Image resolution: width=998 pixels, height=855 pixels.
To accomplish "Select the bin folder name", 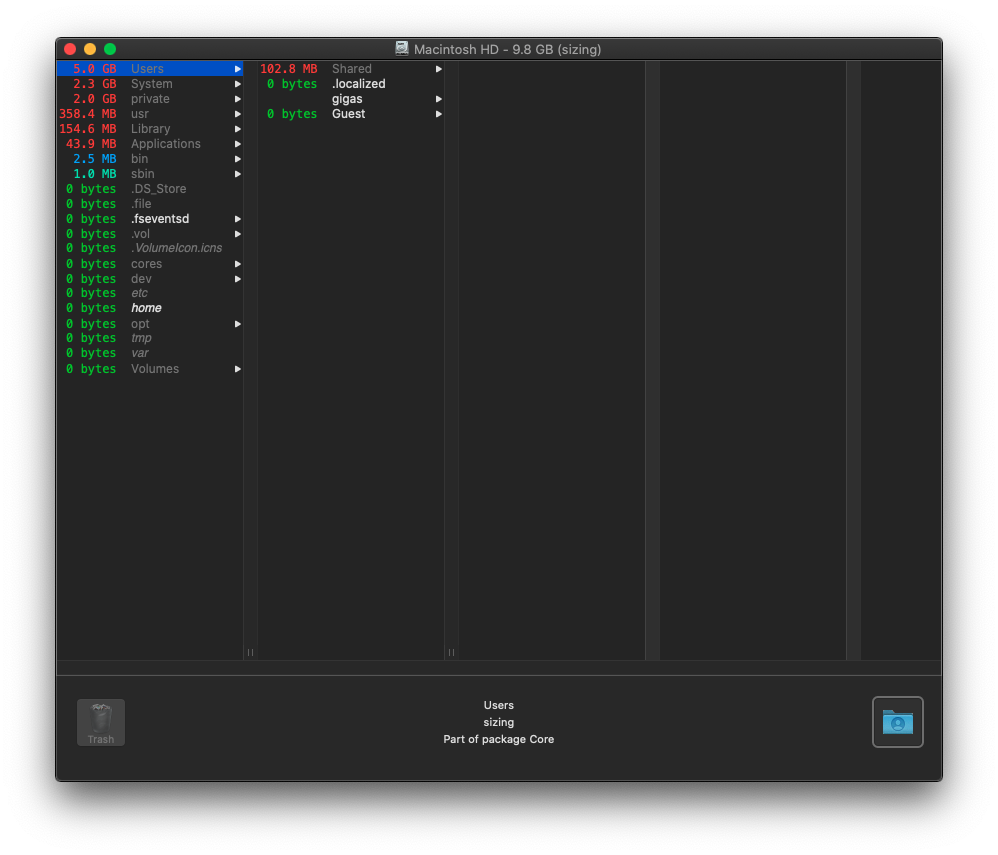I will (139, 159).
